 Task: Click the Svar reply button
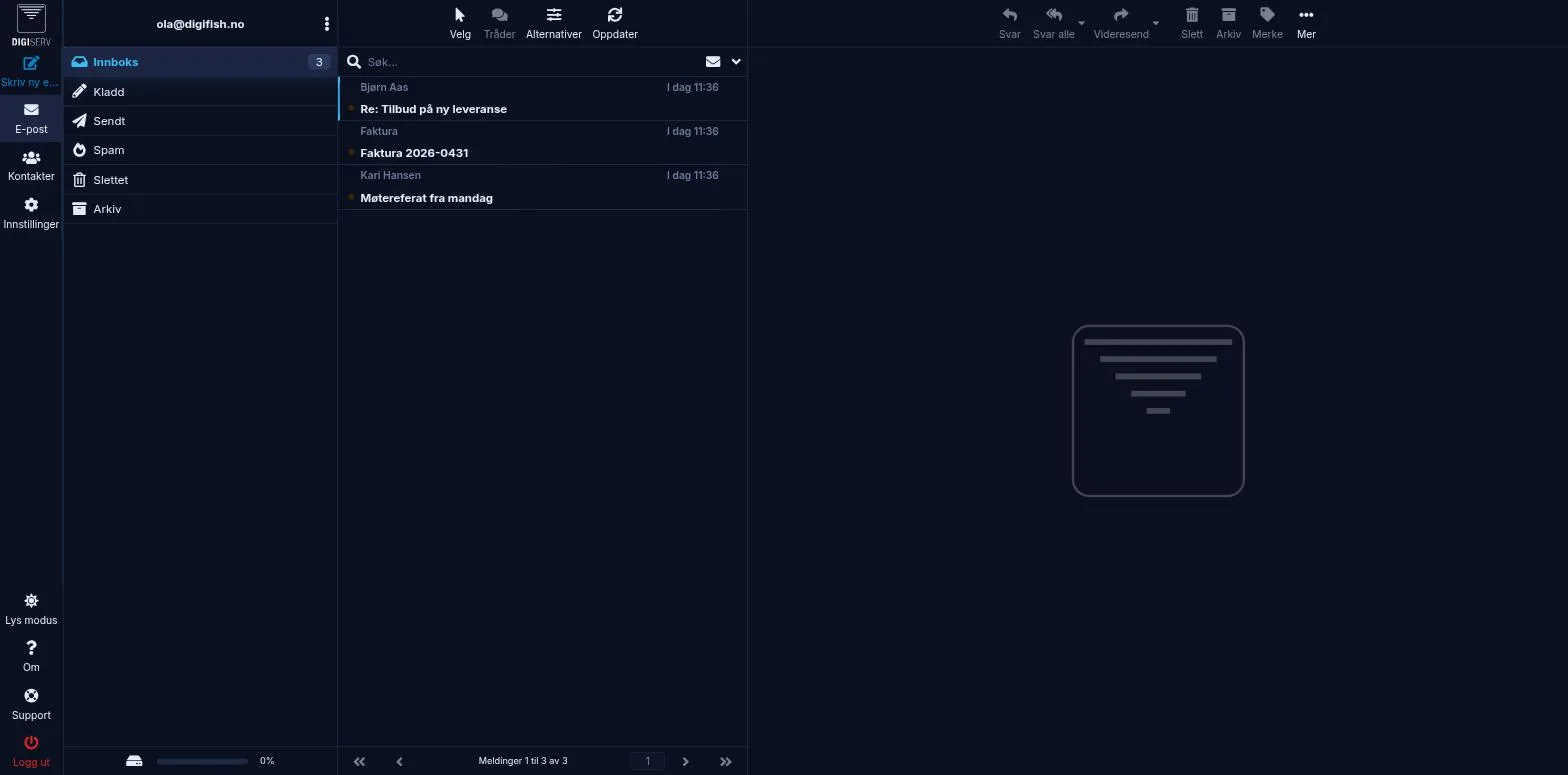1010,23
